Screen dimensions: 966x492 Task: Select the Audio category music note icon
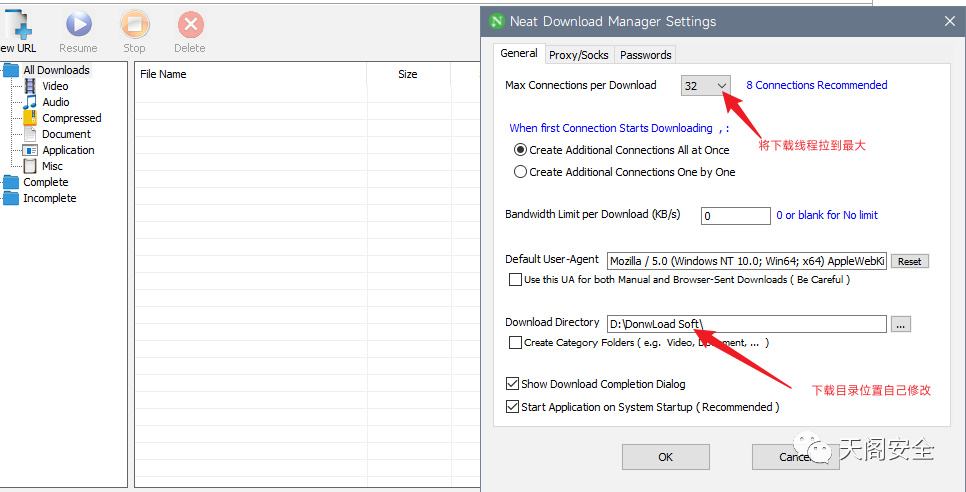30,102
